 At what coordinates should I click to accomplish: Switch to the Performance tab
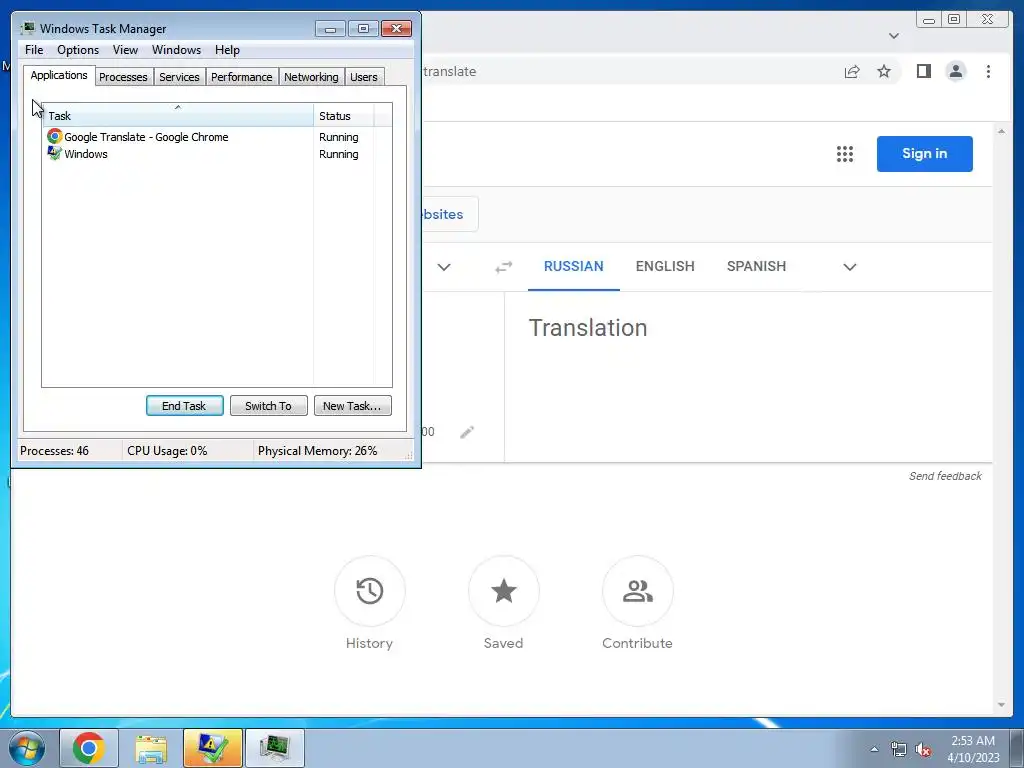point(242,77)
